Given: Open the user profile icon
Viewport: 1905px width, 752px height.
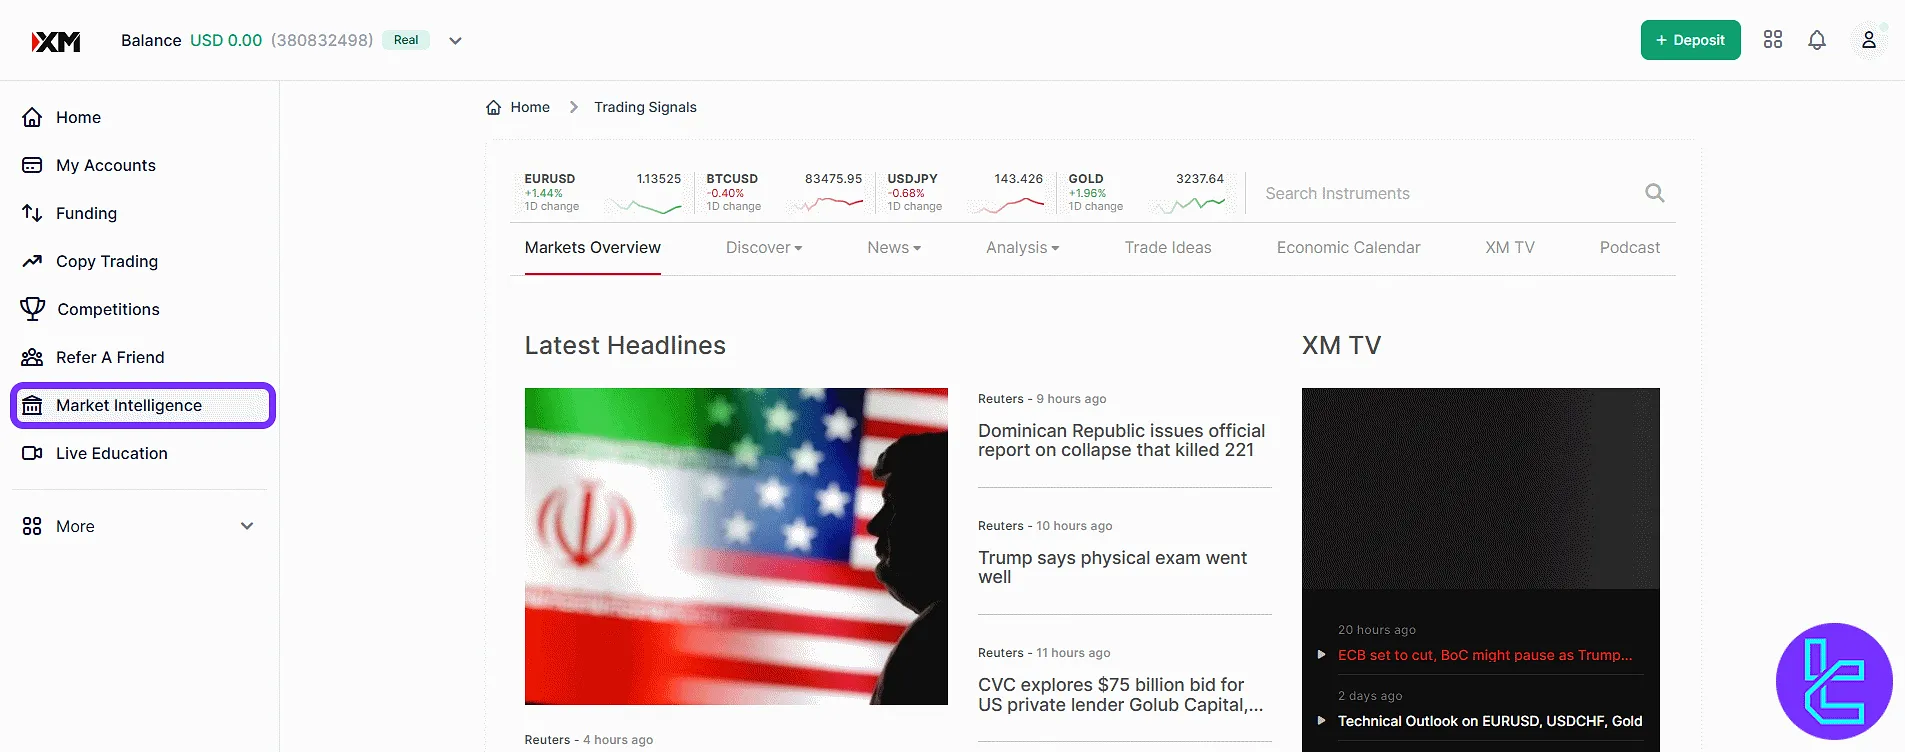Looking at the screenshot, I should [1868, 40].
